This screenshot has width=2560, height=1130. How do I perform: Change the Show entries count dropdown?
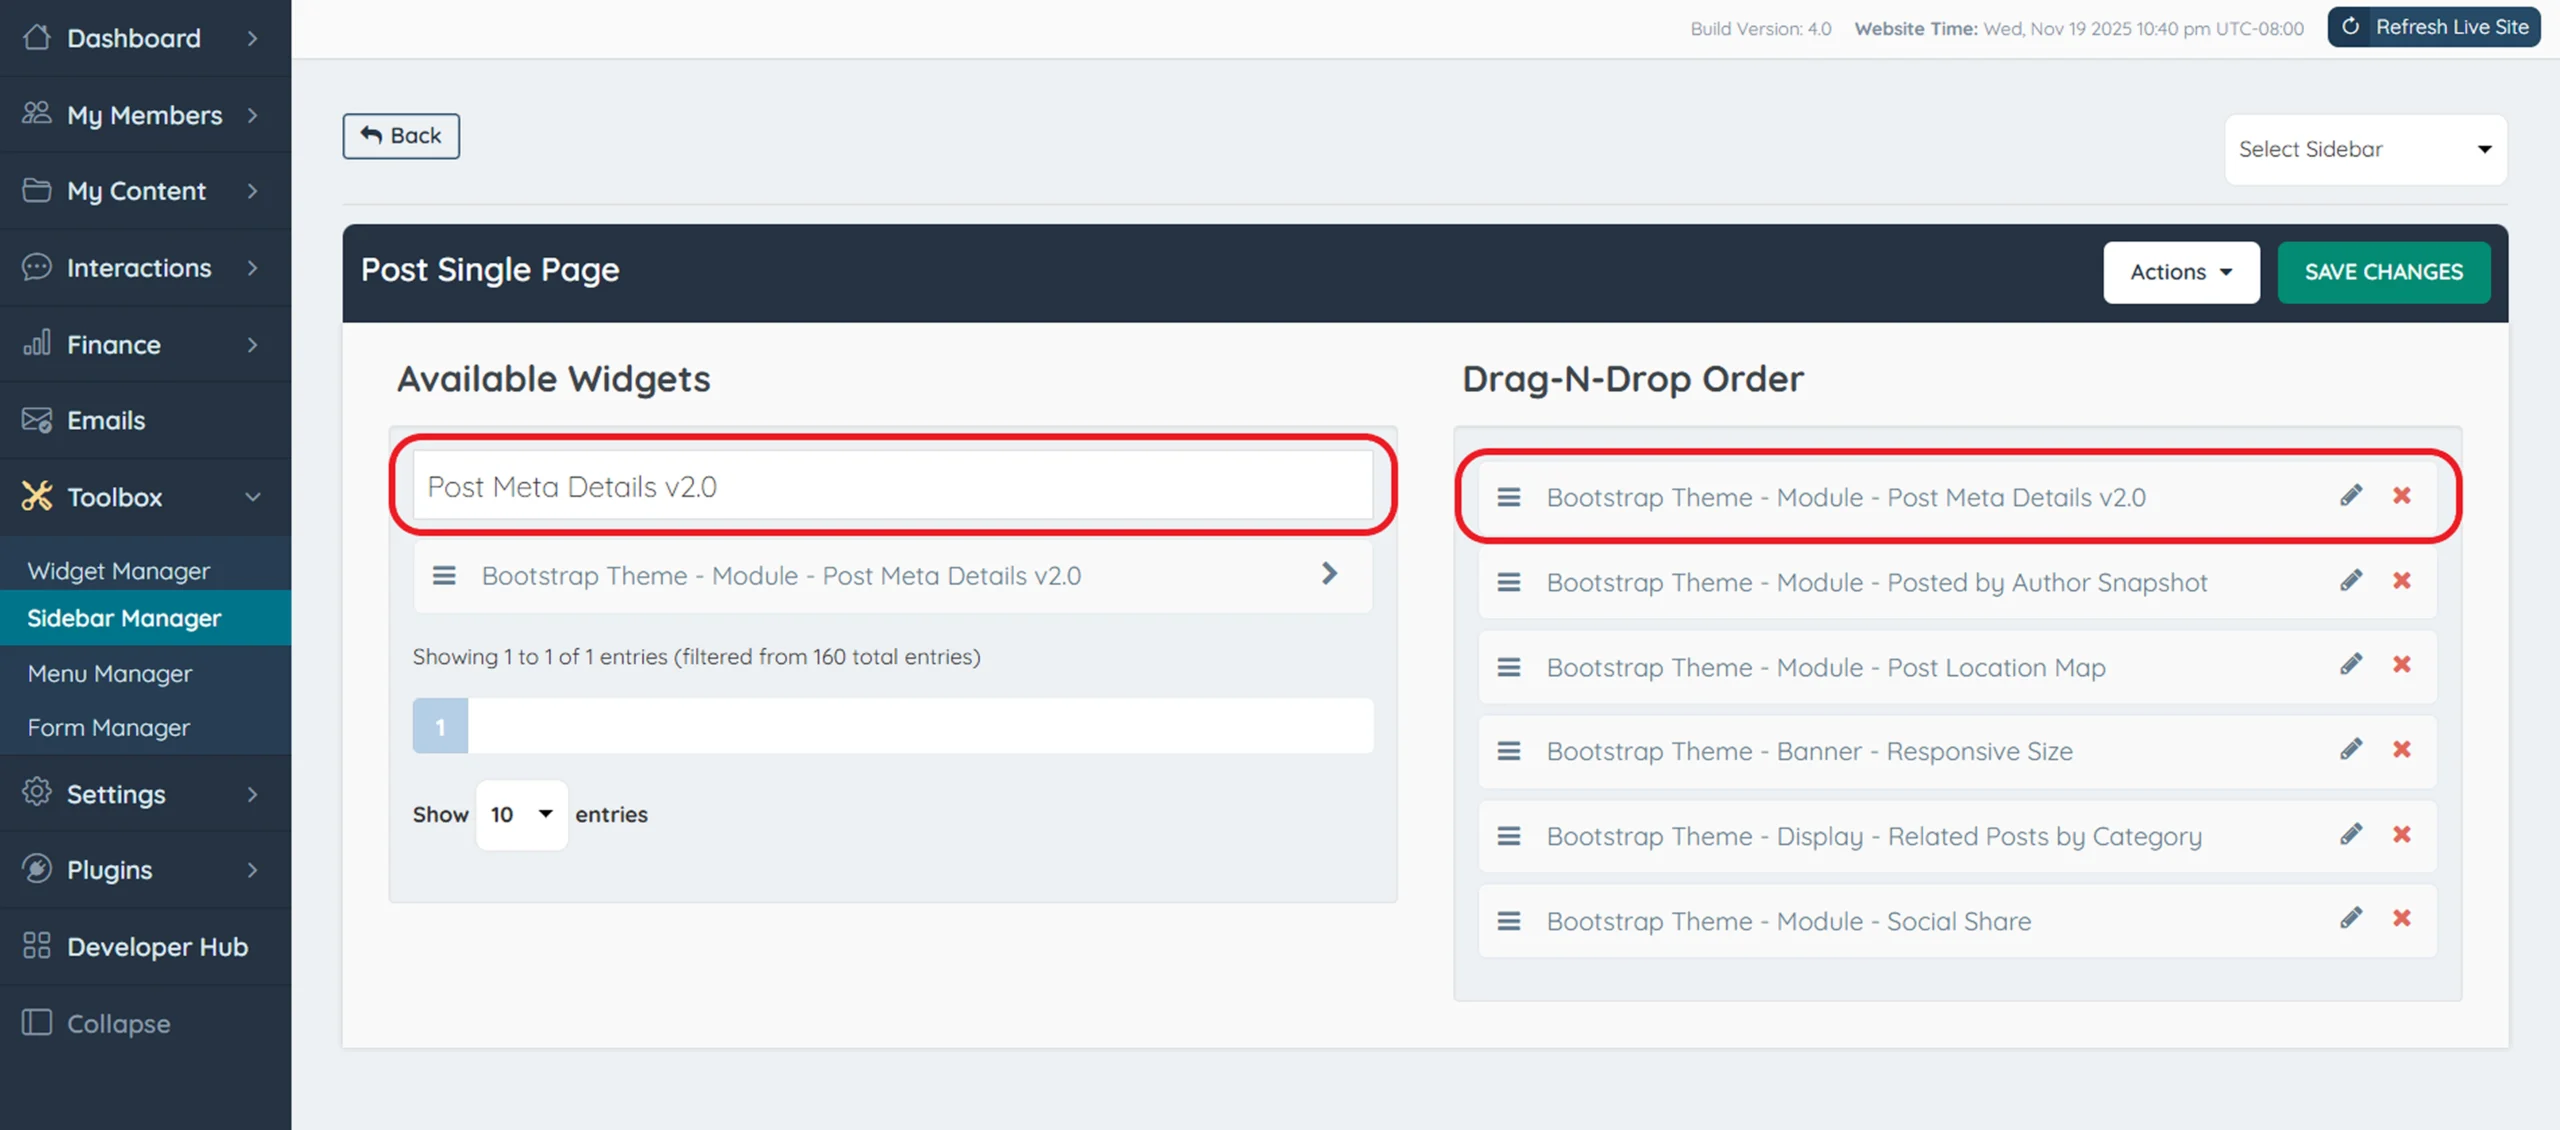coord(521,815)
